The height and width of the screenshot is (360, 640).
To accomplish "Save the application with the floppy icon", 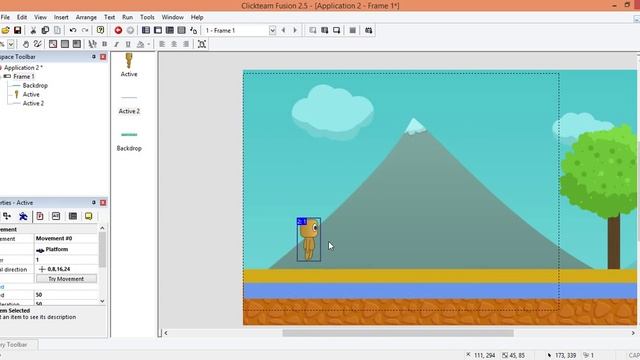I will (x=18, y=30).
